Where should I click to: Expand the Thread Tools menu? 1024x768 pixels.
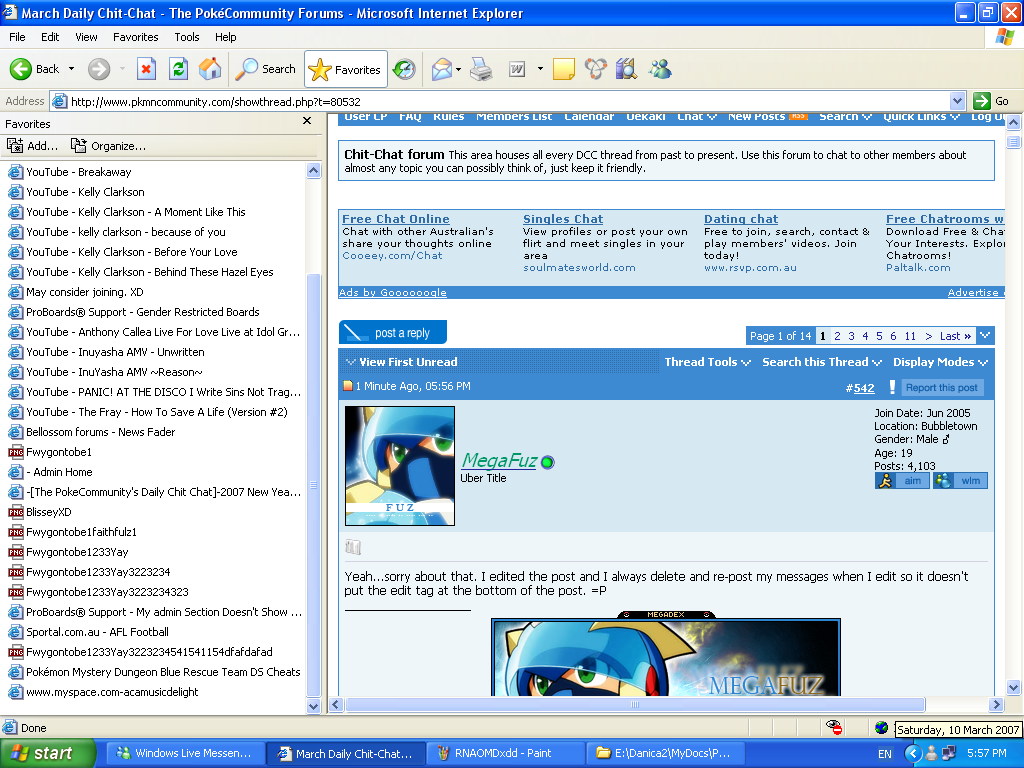707,362
